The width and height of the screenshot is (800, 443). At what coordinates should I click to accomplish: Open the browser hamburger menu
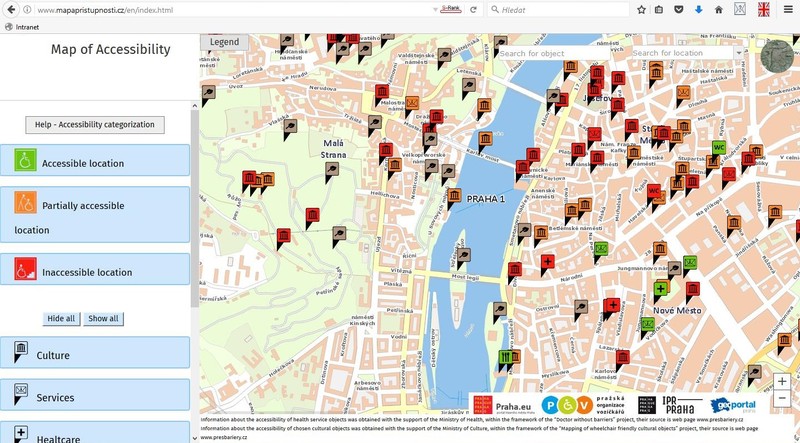click(788, 10)
